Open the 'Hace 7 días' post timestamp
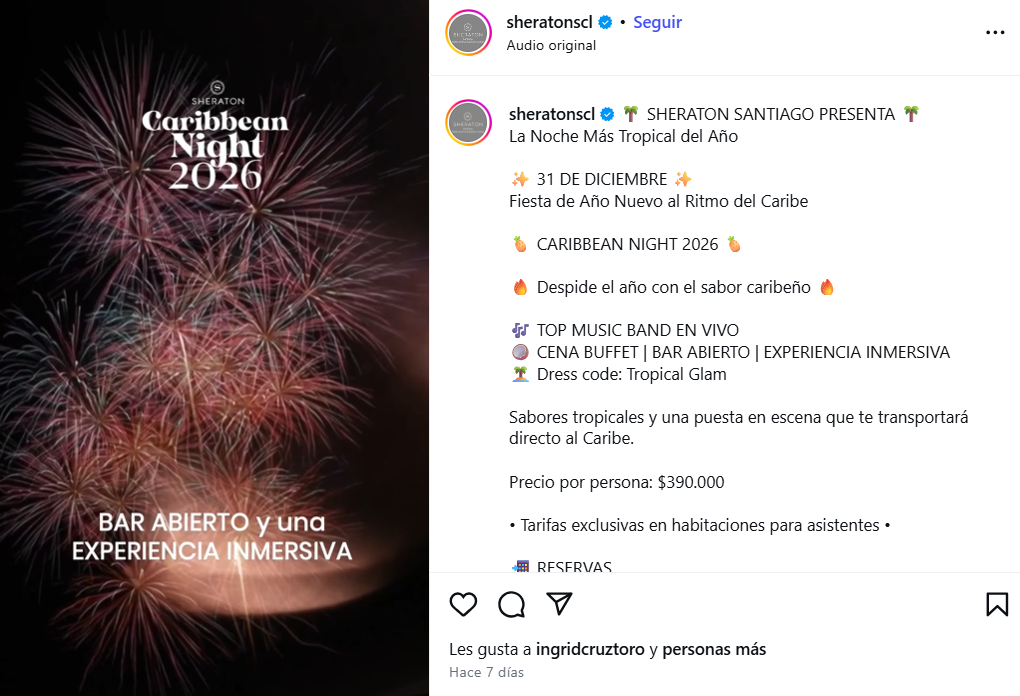This screenshot has height=696, width=1020. click(x=486, y=672)
